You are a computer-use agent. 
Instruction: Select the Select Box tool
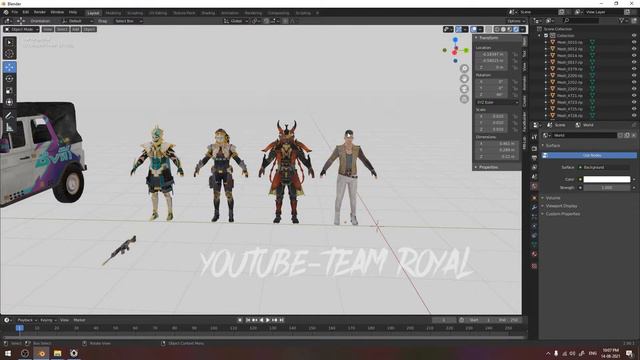10,42
